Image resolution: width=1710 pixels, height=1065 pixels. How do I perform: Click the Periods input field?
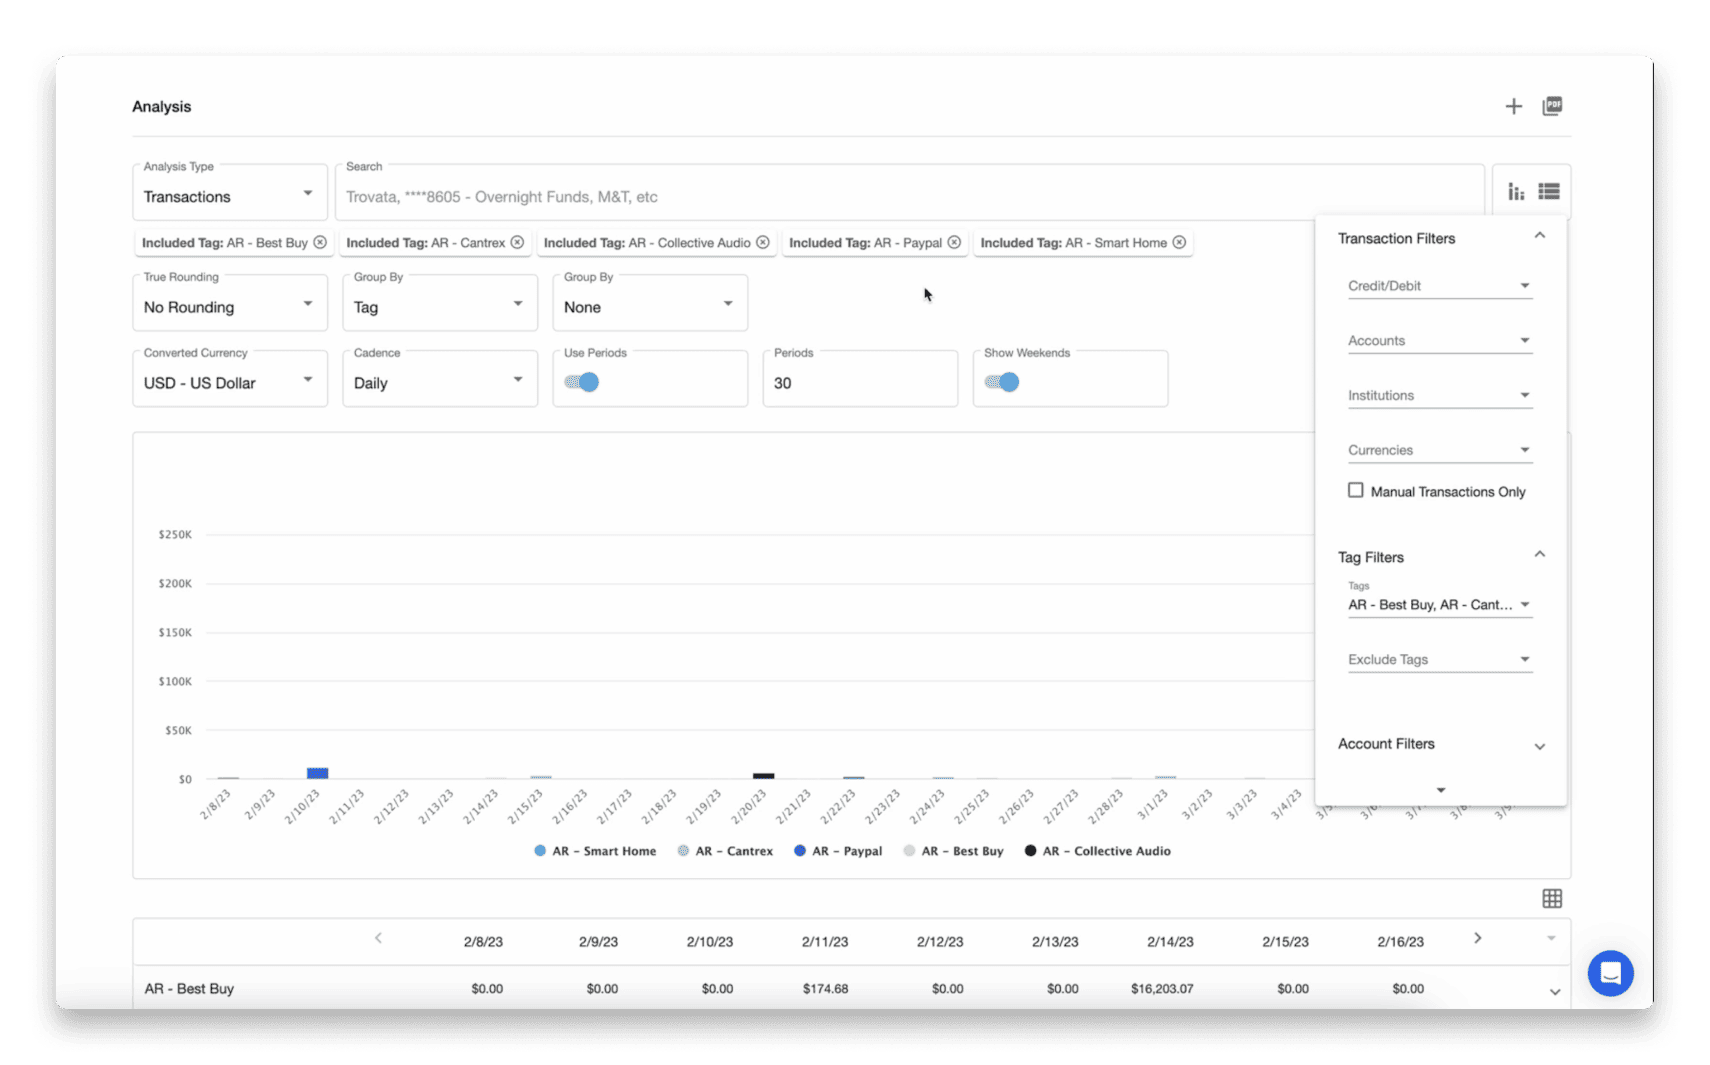[859, 383]
